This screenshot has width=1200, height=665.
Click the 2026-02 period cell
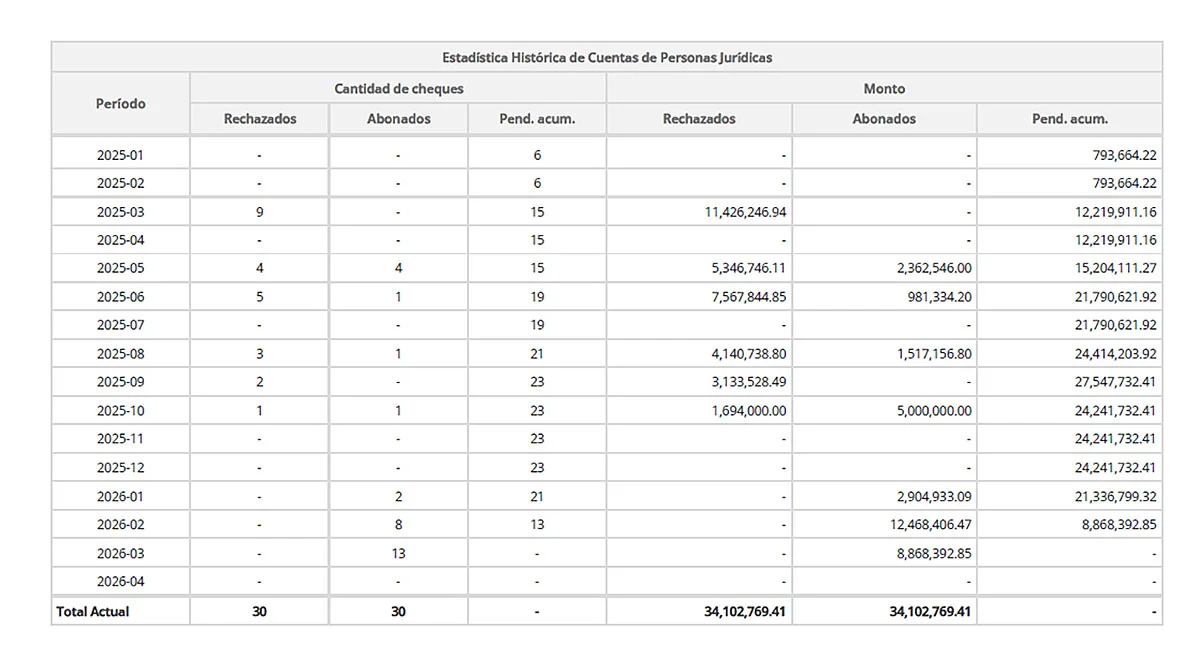120,524
